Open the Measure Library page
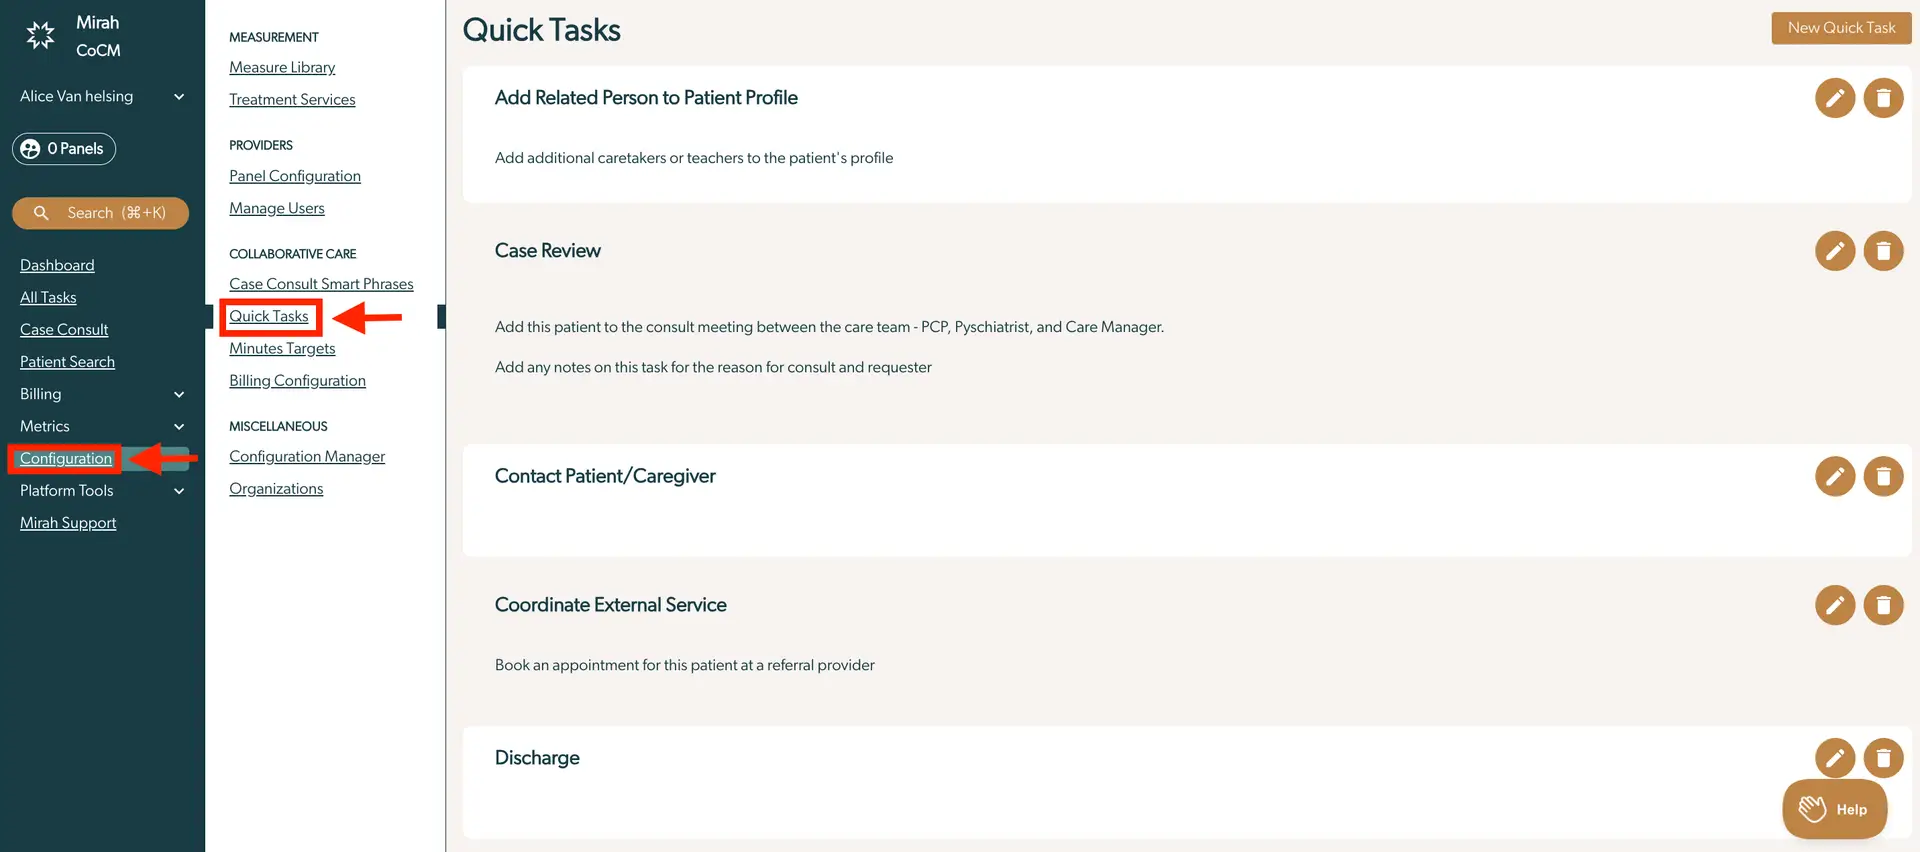This screenshot has height=852, width=1920. [282, 67]
